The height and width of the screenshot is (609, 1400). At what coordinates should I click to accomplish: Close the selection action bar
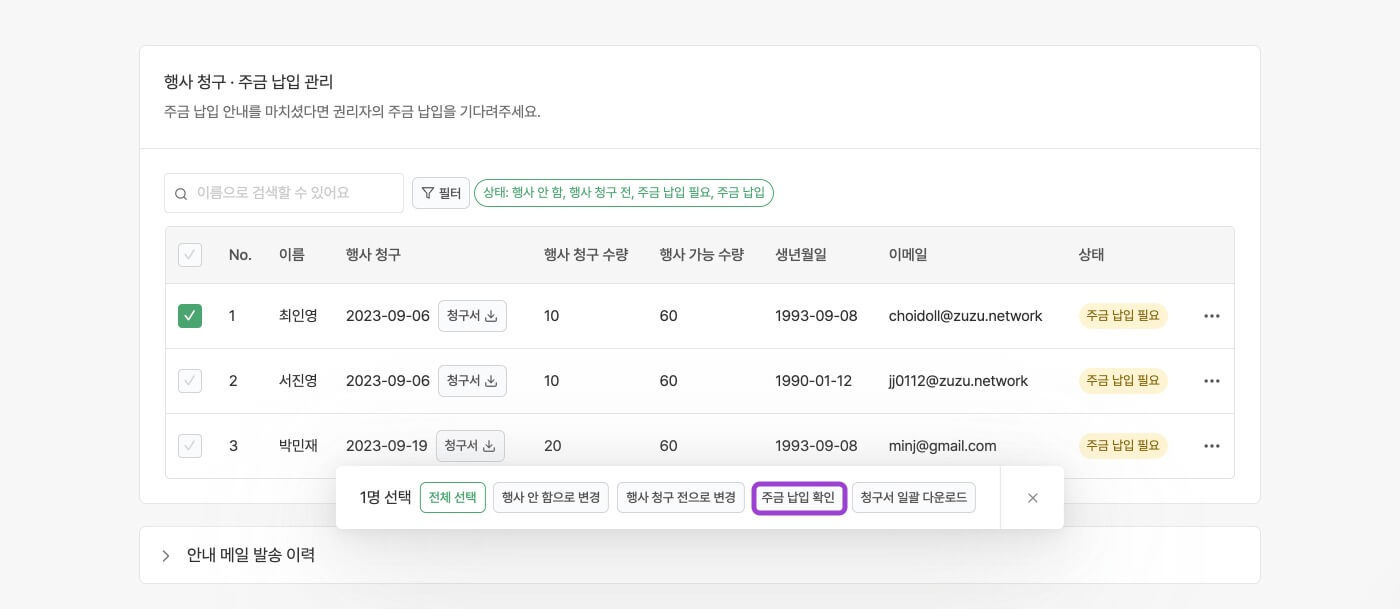(x=1033, y=498)
